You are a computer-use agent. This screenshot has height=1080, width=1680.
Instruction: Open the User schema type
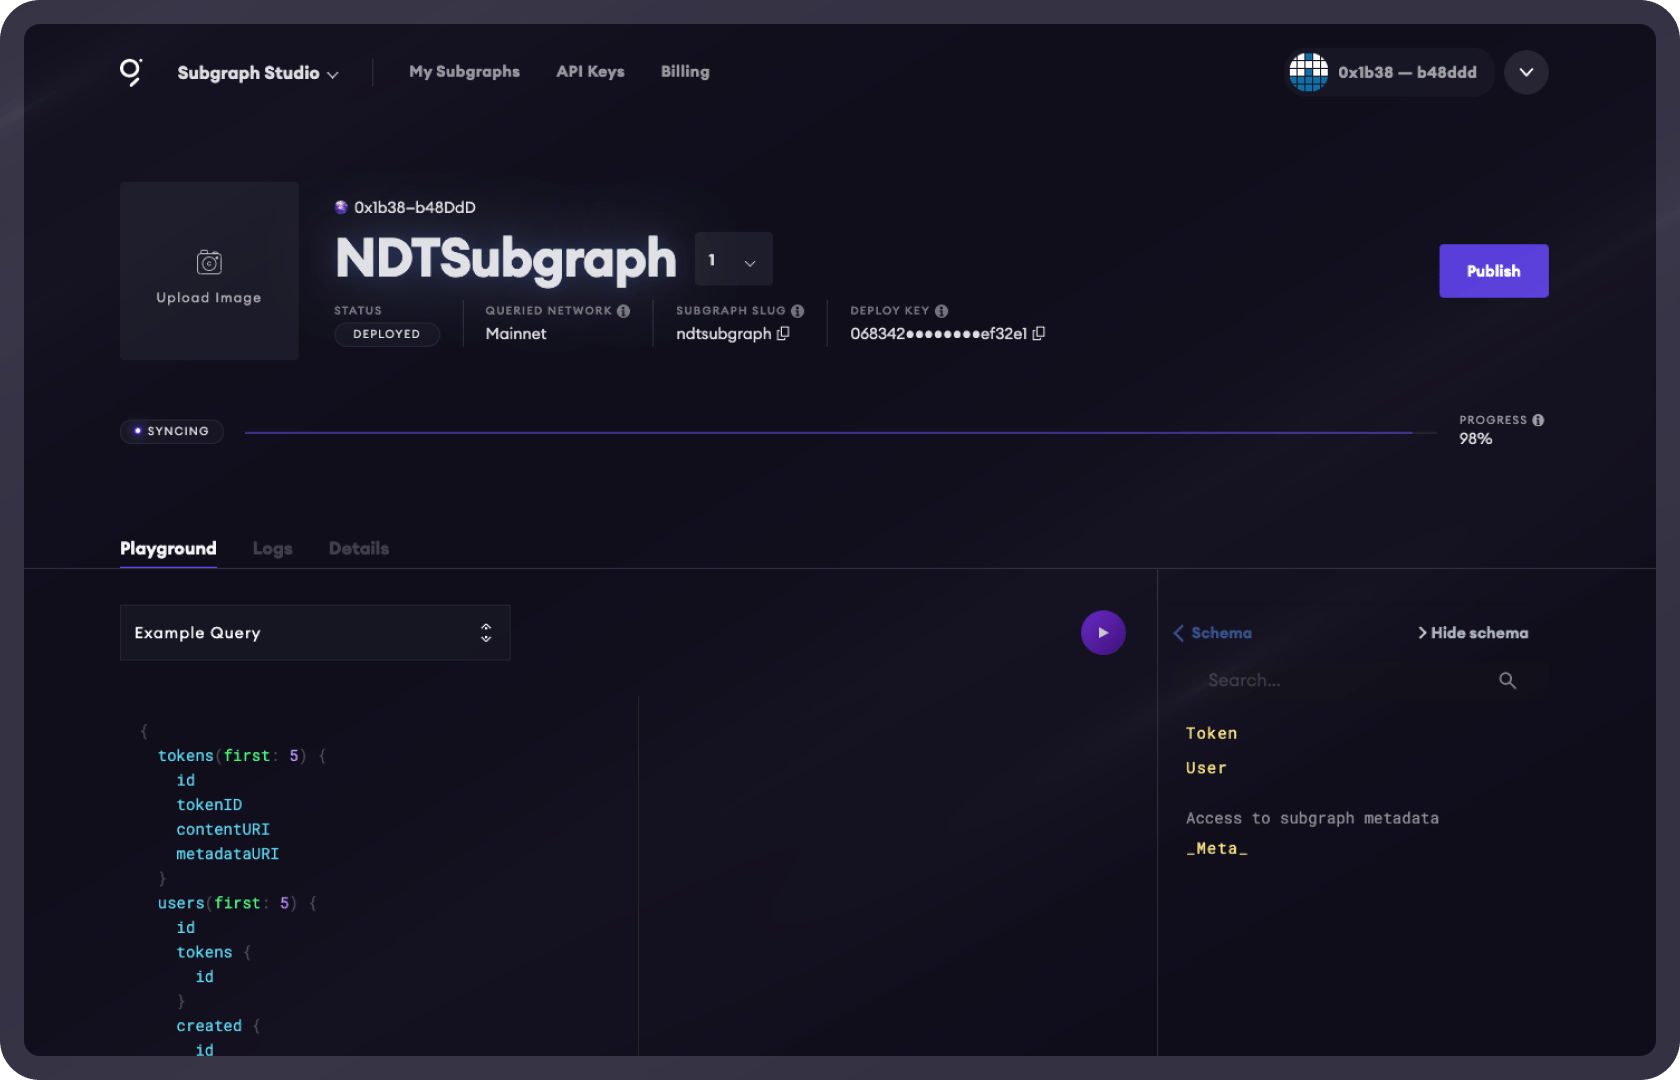click(x=1206, y=769)
